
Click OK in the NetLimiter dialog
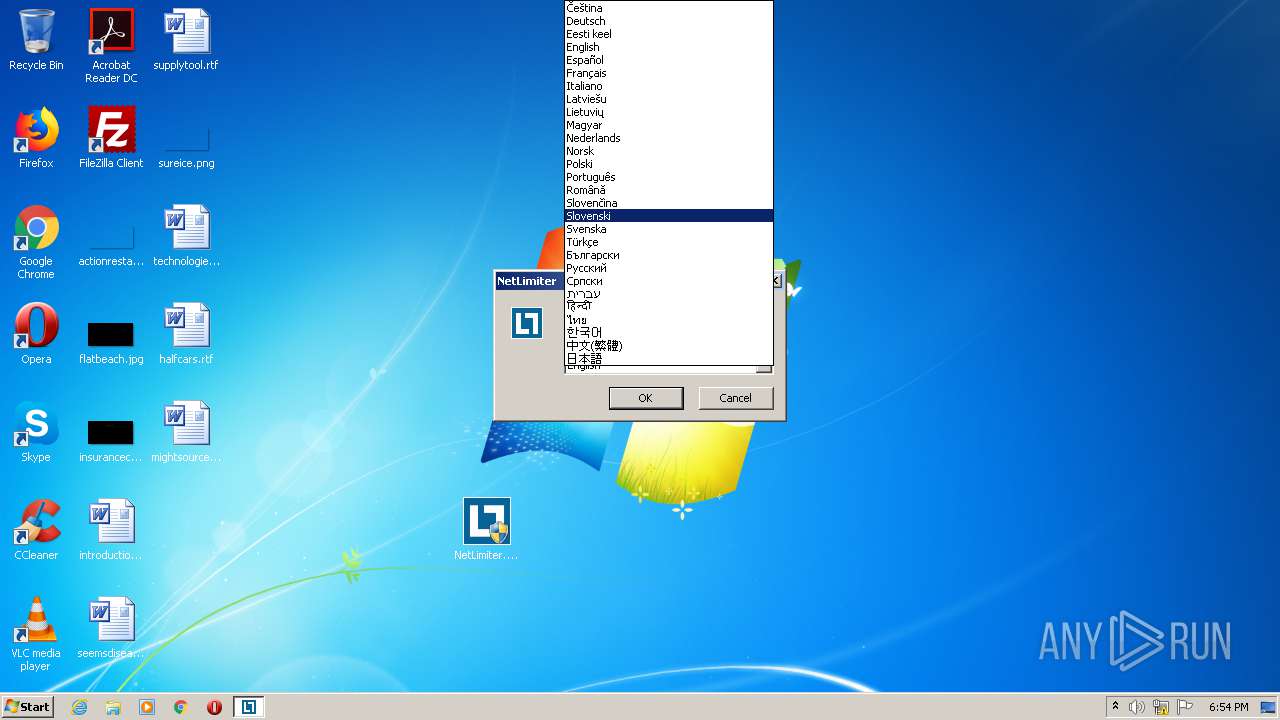pyautogui.click(x=646, y=398)
